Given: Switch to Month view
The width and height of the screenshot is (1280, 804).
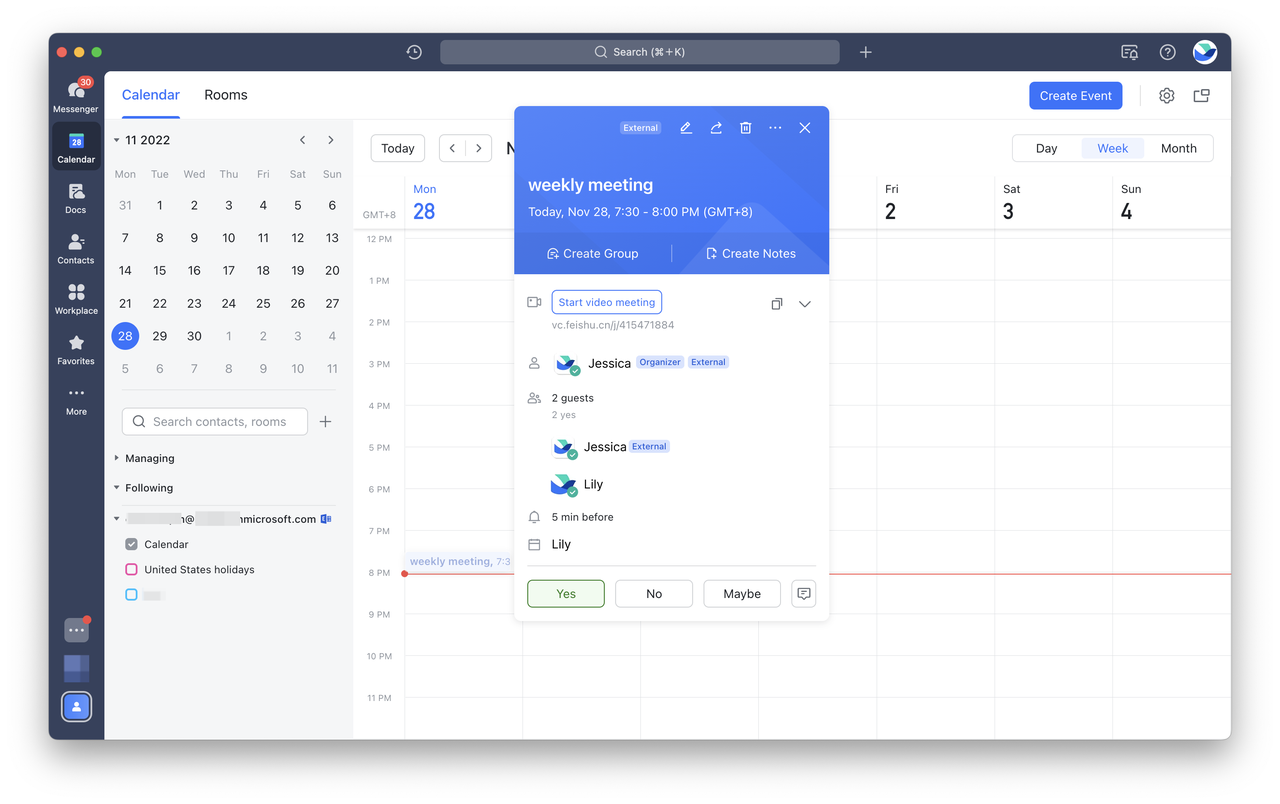Looking at the screenshot, I should pos(1178,148).
